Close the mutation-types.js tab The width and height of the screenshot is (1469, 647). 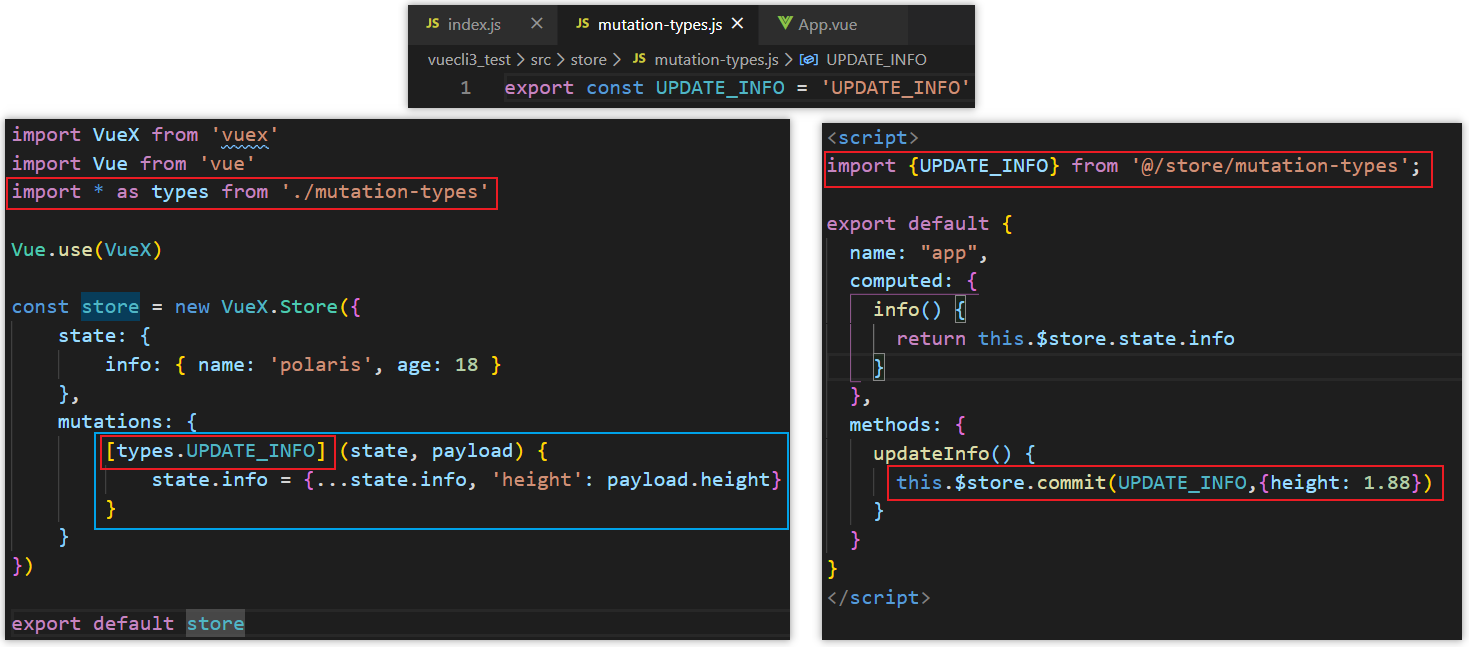739,24
